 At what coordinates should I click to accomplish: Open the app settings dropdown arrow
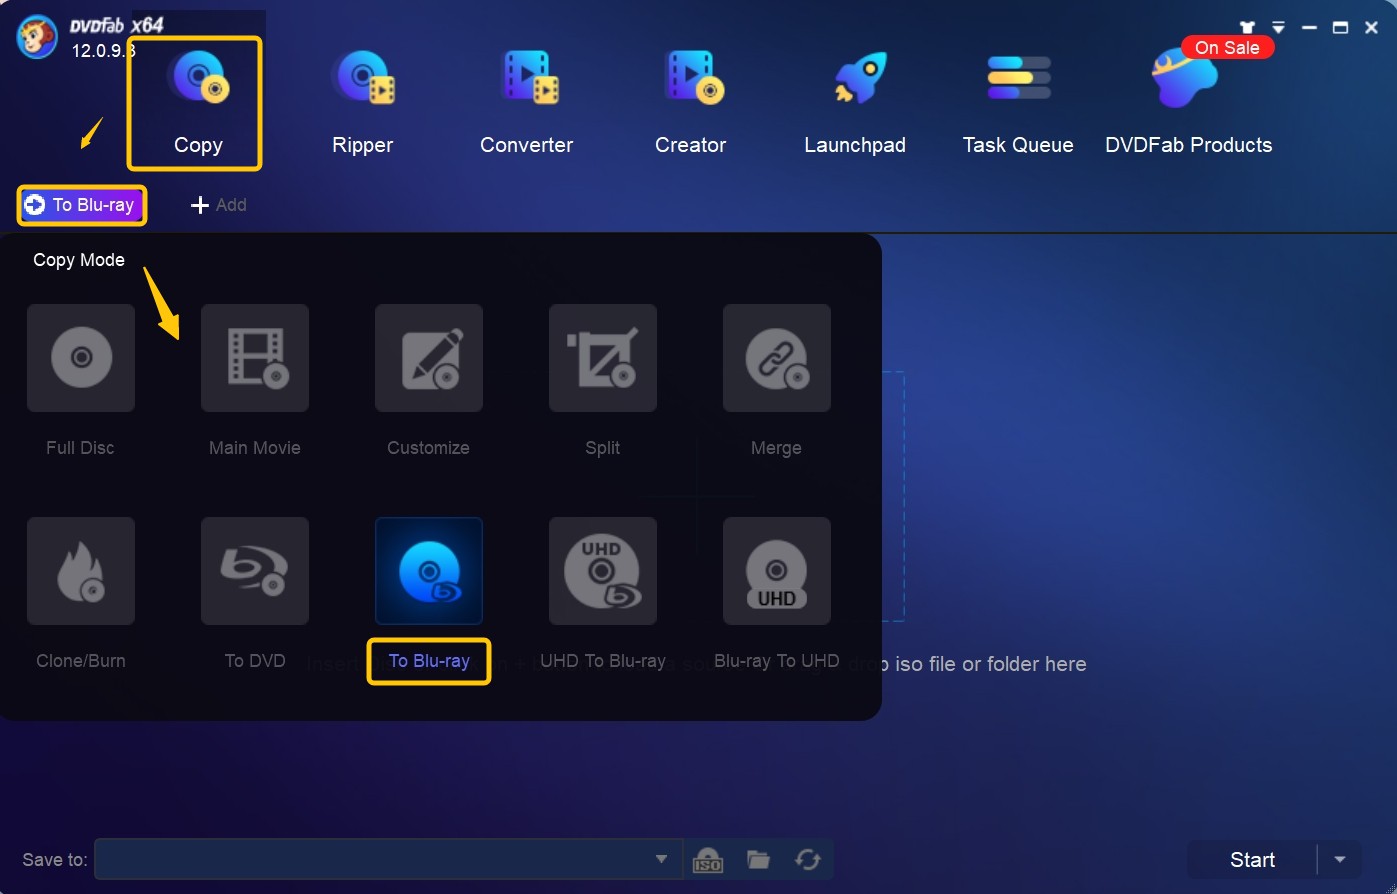coord(1278,27)
